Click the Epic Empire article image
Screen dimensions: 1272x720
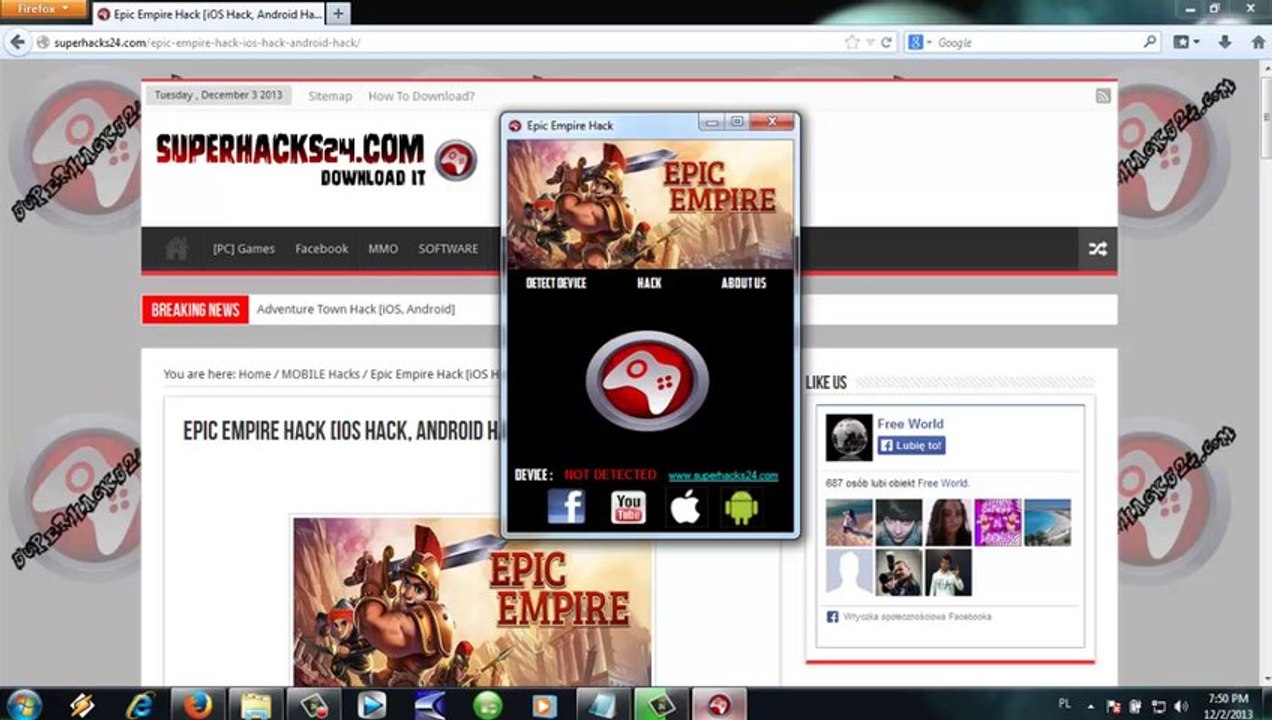pos(471,602)
